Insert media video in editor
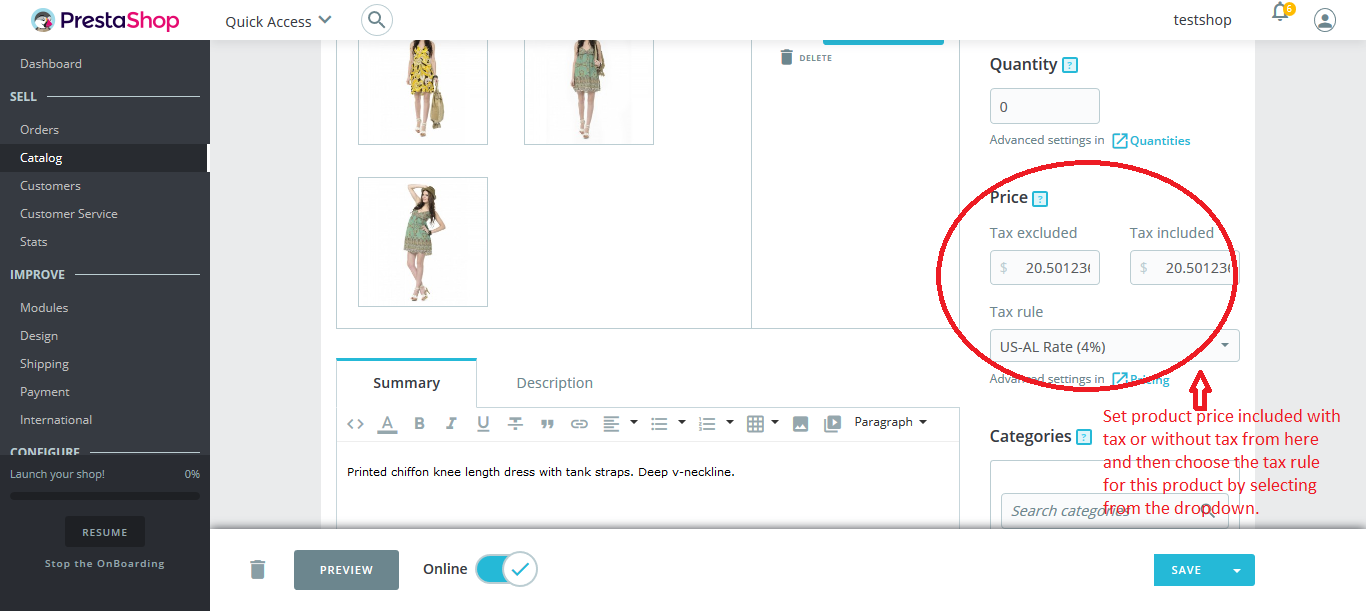Viewport: 1366px width, 611px height. click(832, 424)
